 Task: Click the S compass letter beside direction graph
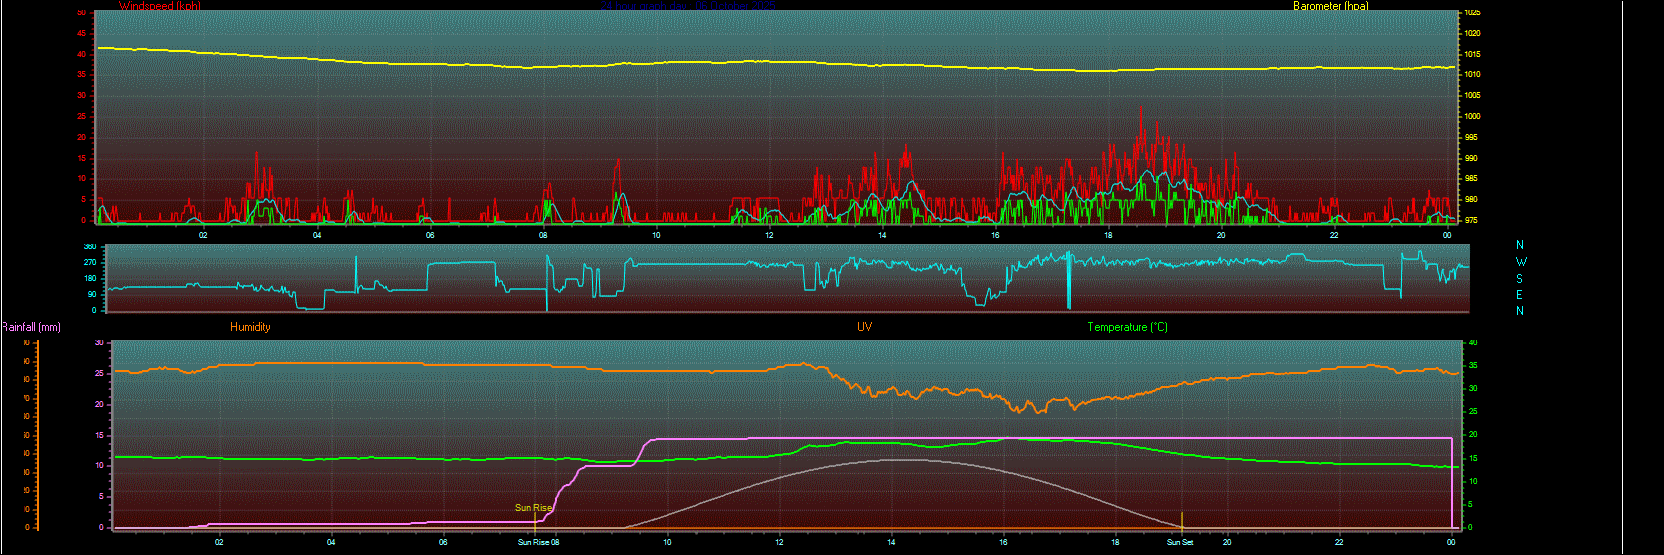pyautogui.click(x=1520, y=279)
